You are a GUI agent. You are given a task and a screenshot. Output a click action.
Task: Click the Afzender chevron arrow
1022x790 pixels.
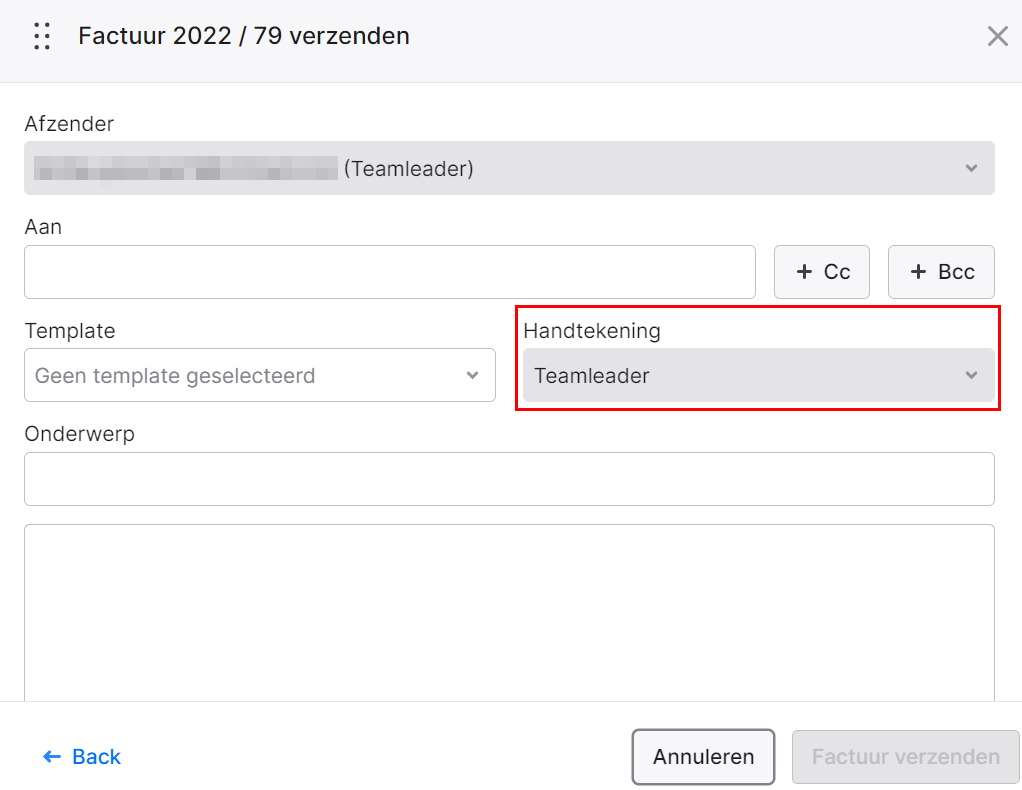pos(971,168)
